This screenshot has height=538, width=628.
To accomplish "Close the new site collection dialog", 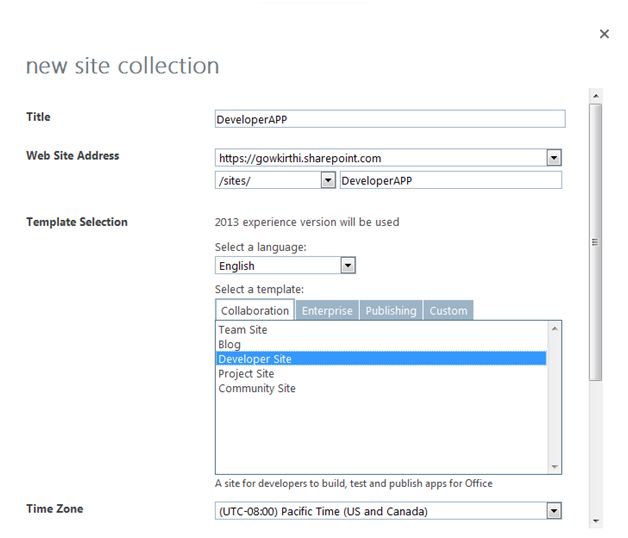I will coord(604,34).
